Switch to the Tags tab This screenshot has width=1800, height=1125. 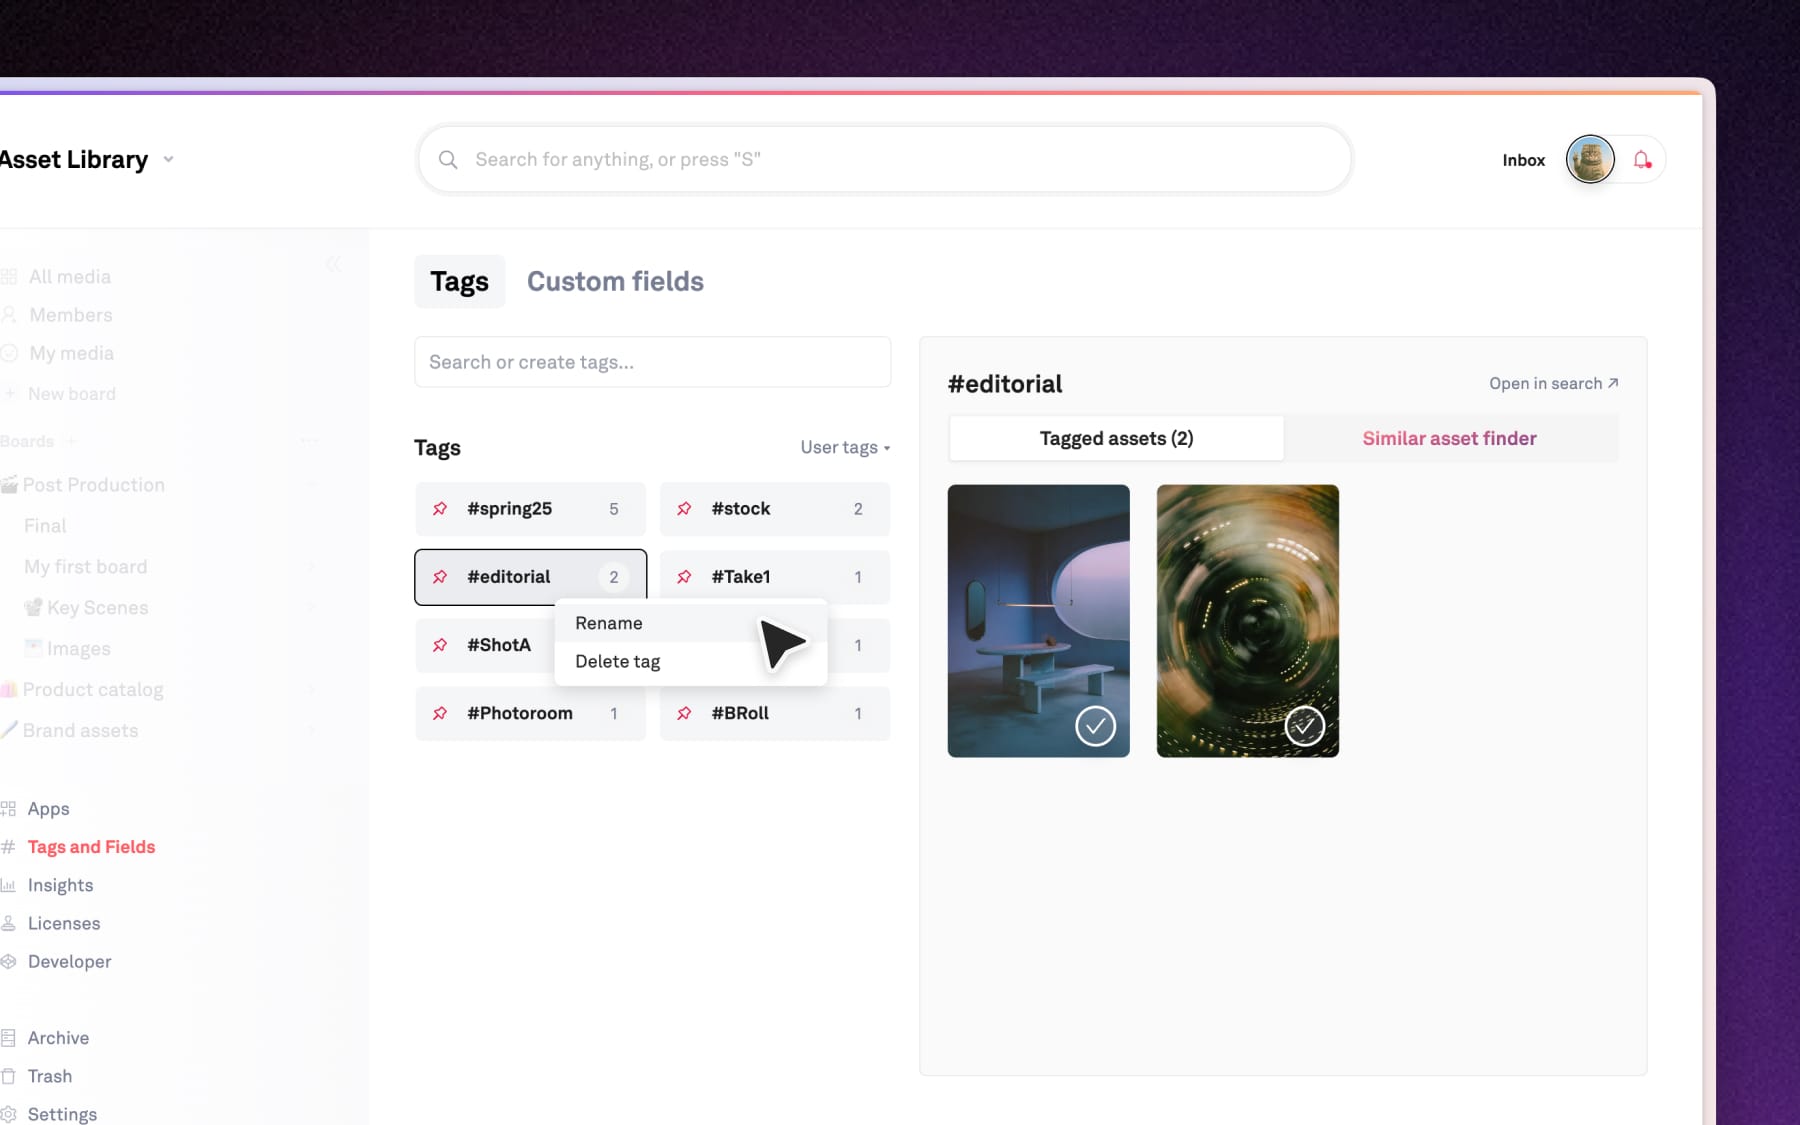(460, 282)
